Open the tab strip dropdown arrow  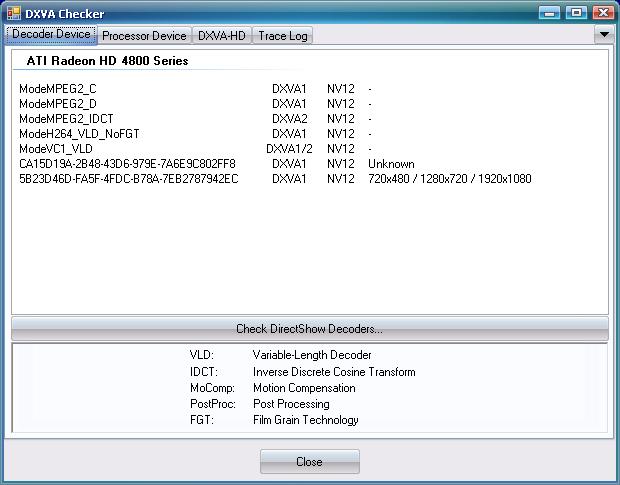coord(604,35)
